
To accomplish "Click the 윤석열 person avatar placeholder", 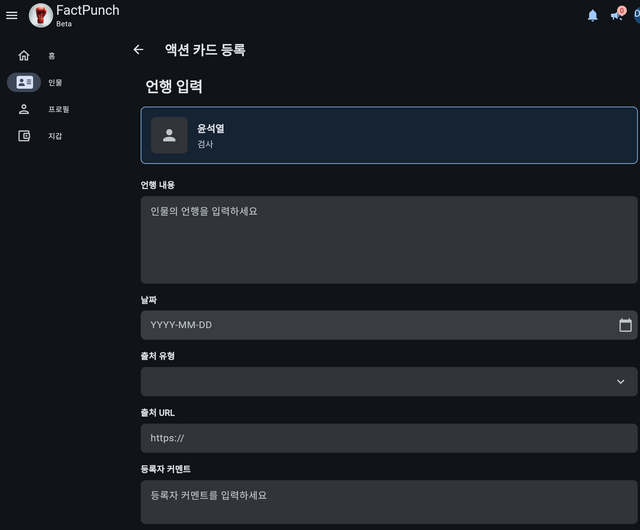I will pos(169,135).
